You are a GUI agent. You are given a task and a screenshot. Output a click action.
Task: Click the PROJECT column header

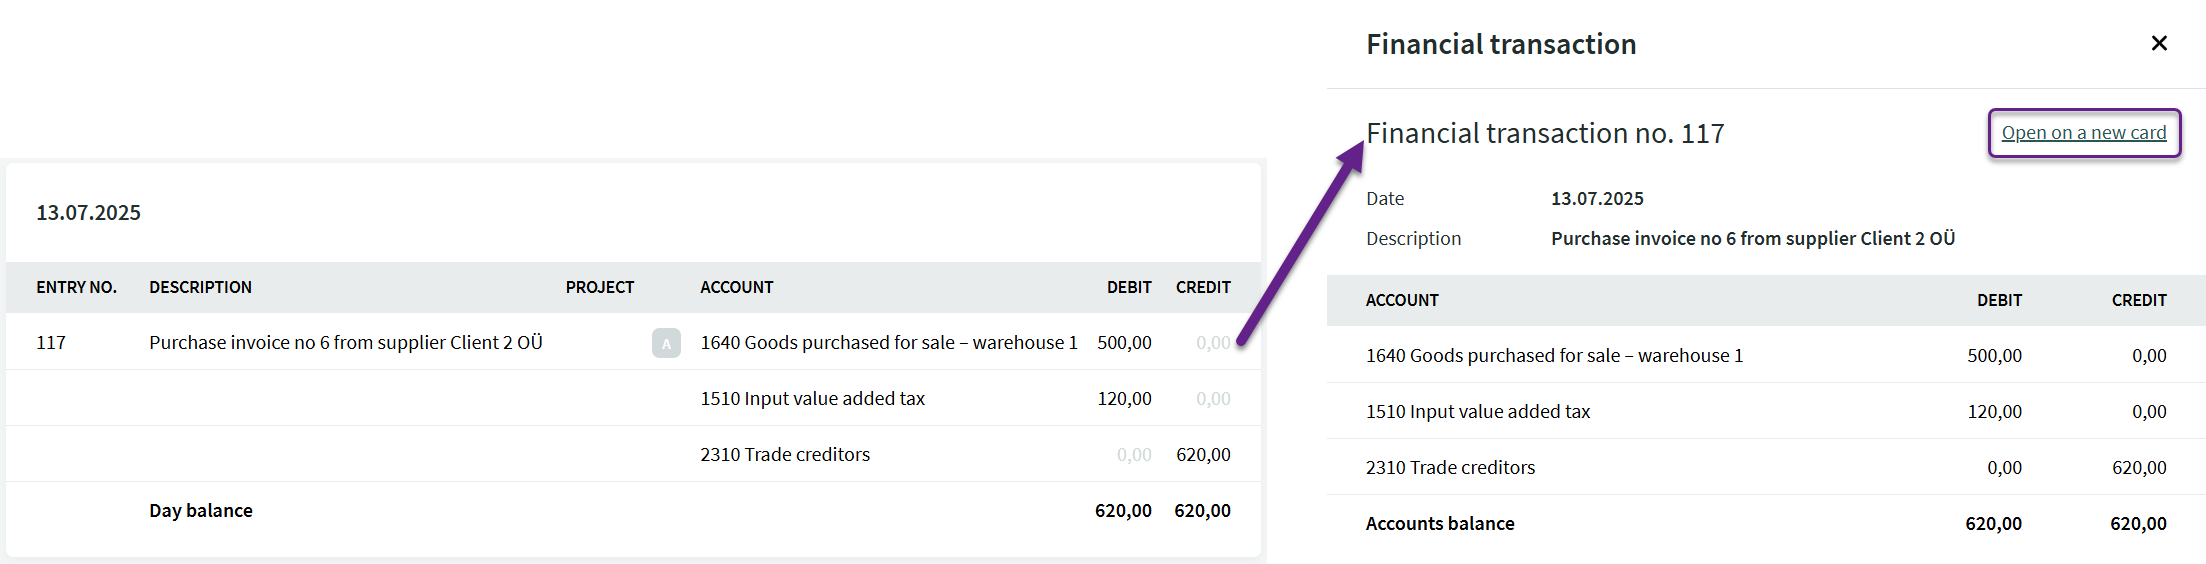(599, 287)
